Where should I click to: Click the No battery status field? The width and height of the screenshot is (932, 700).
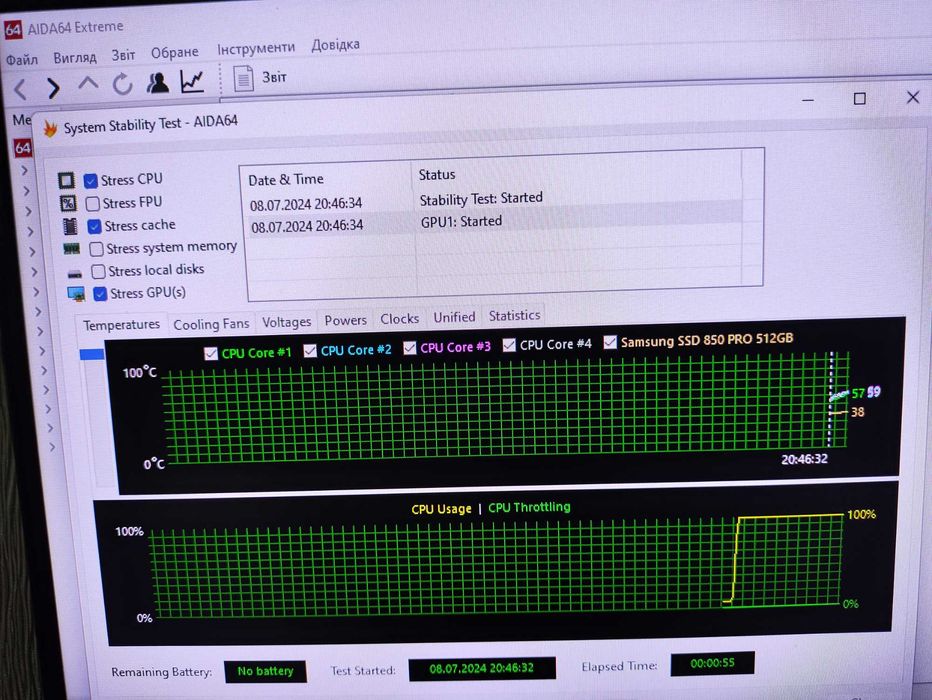[x=265, y=671]
